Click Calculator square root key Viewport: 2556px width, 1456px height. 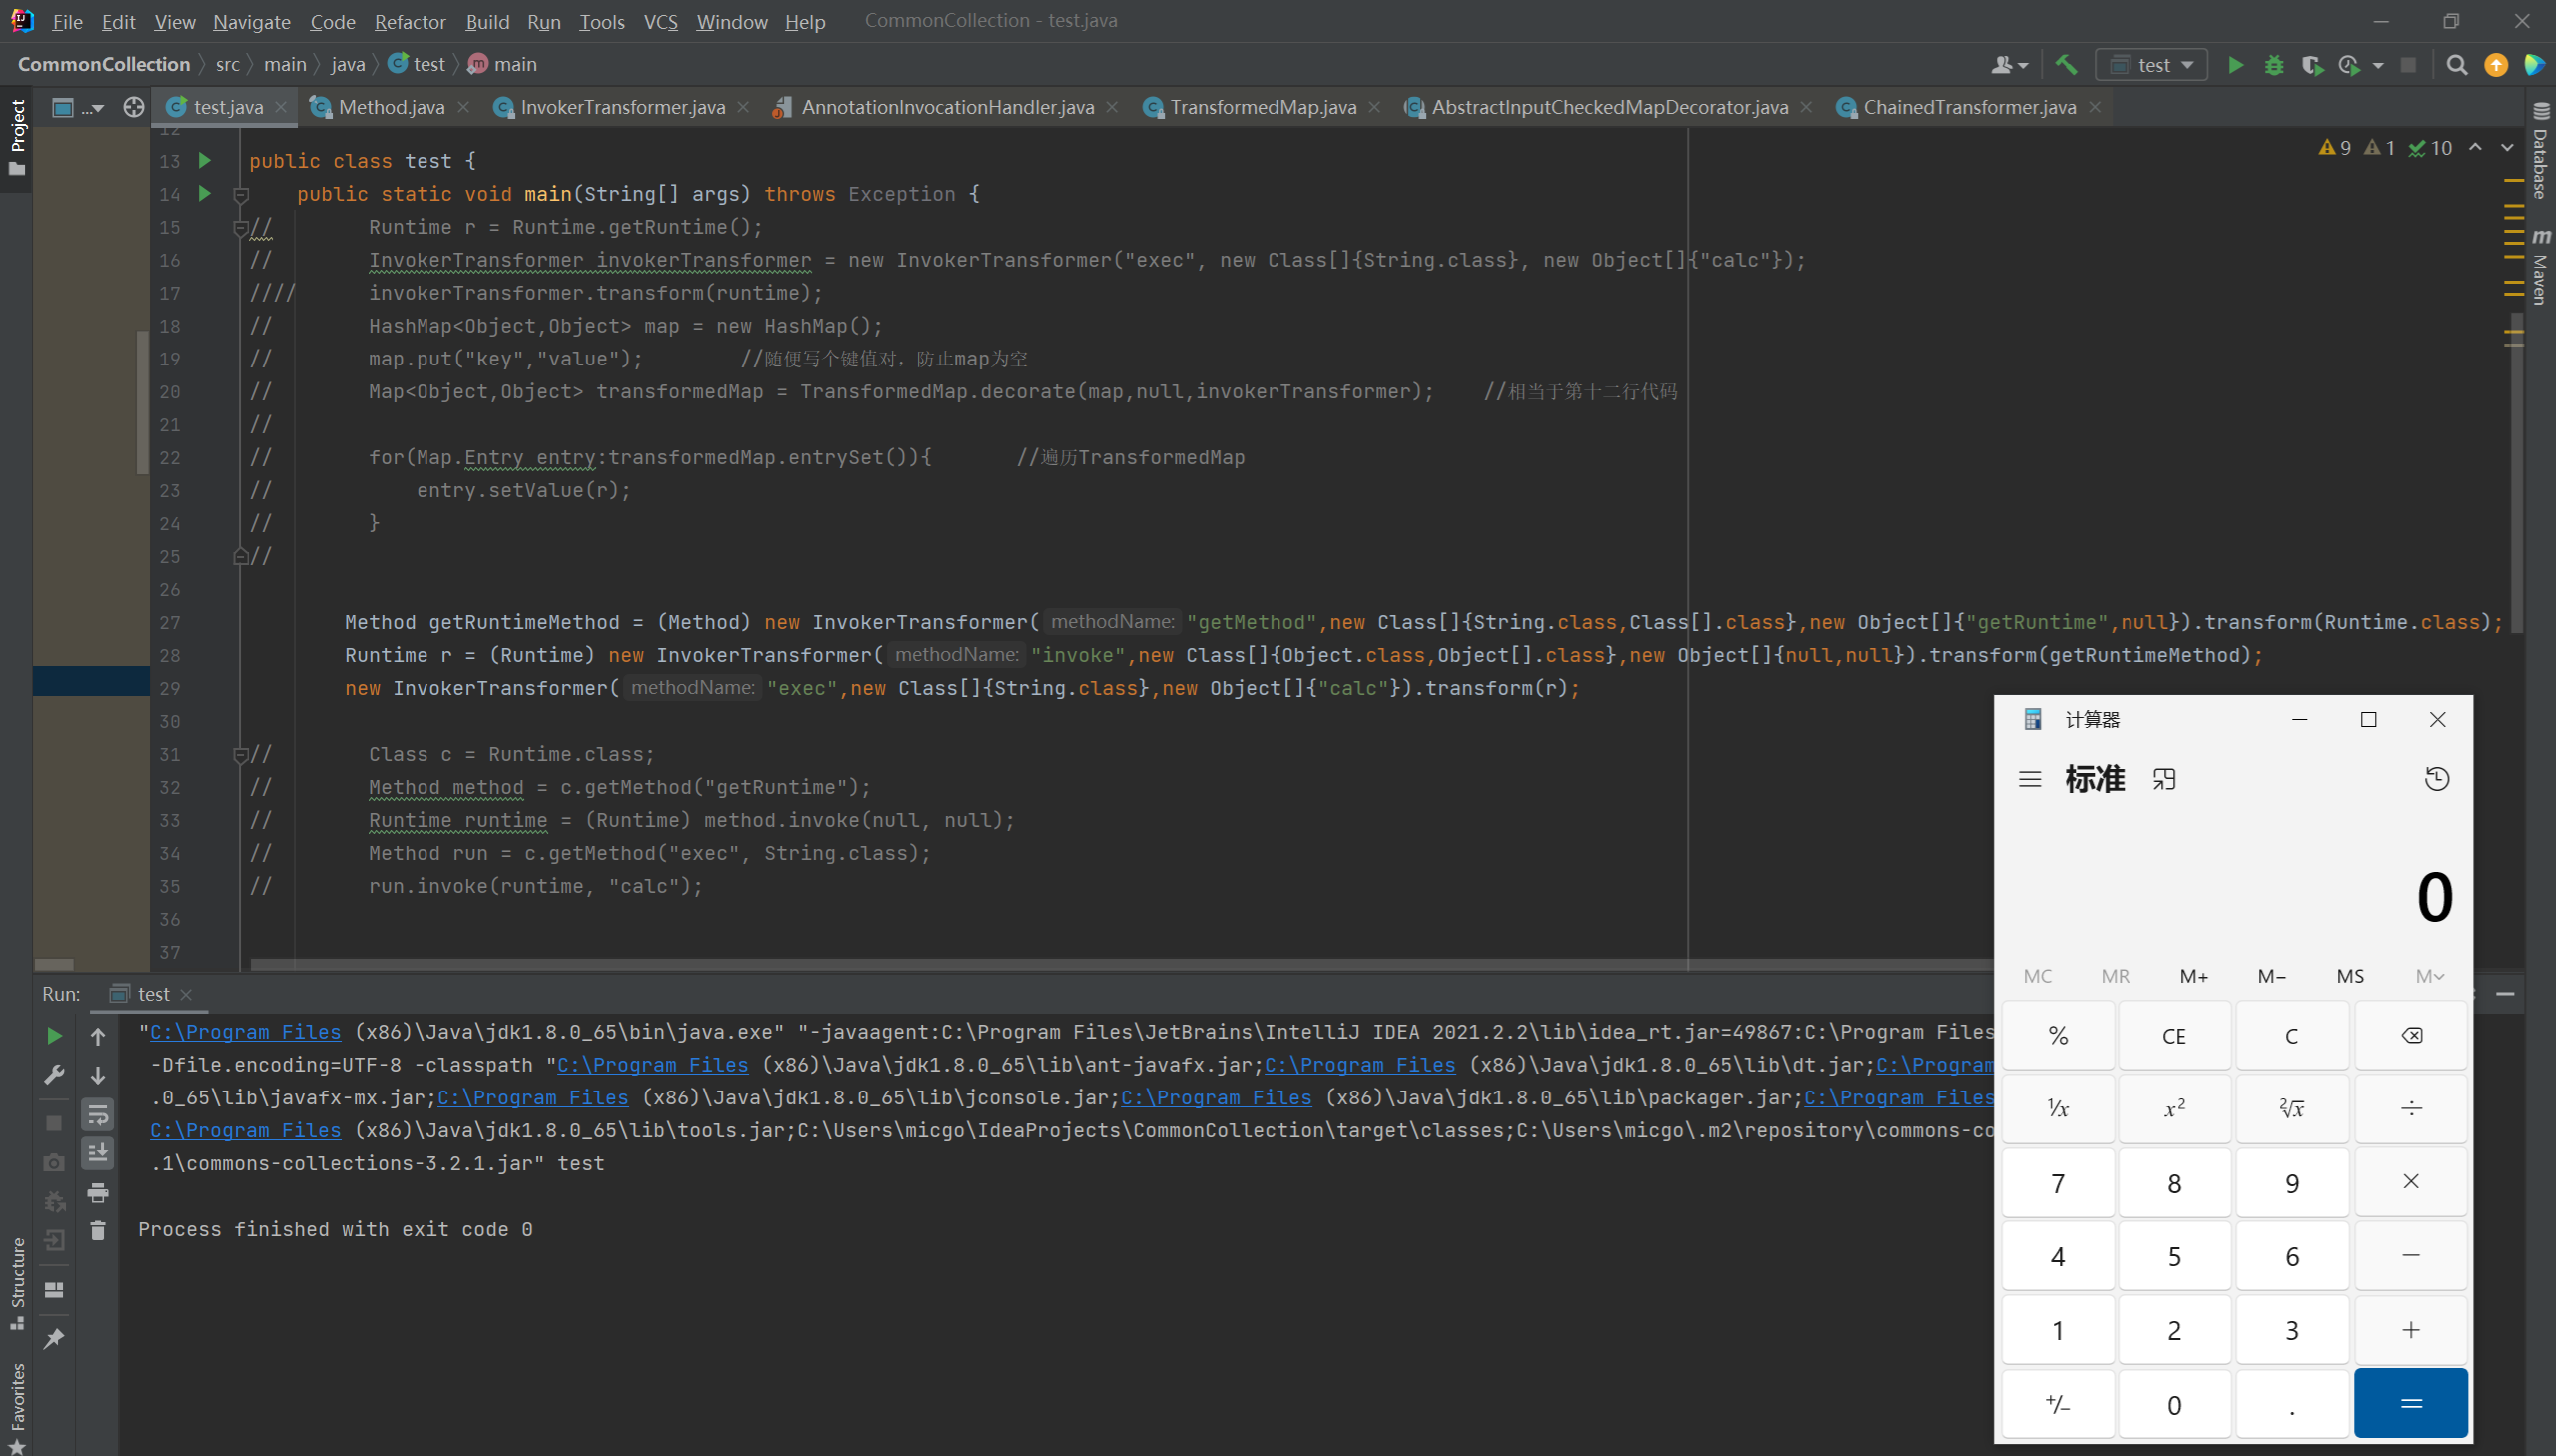(2292, 1108)
